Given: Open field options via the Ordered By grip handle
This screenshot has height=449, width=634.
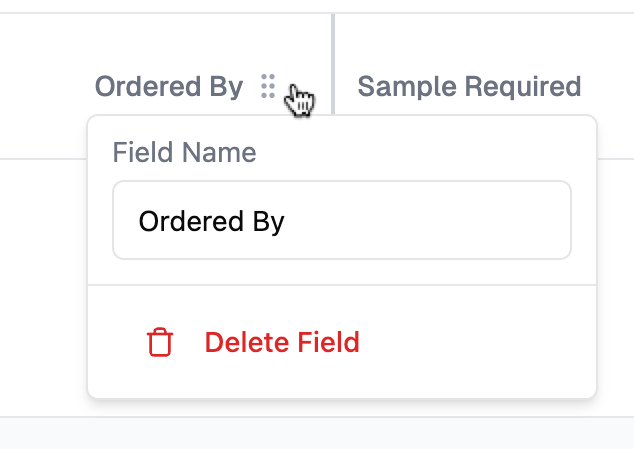Looking at the screenshot, I should (267, 87).
